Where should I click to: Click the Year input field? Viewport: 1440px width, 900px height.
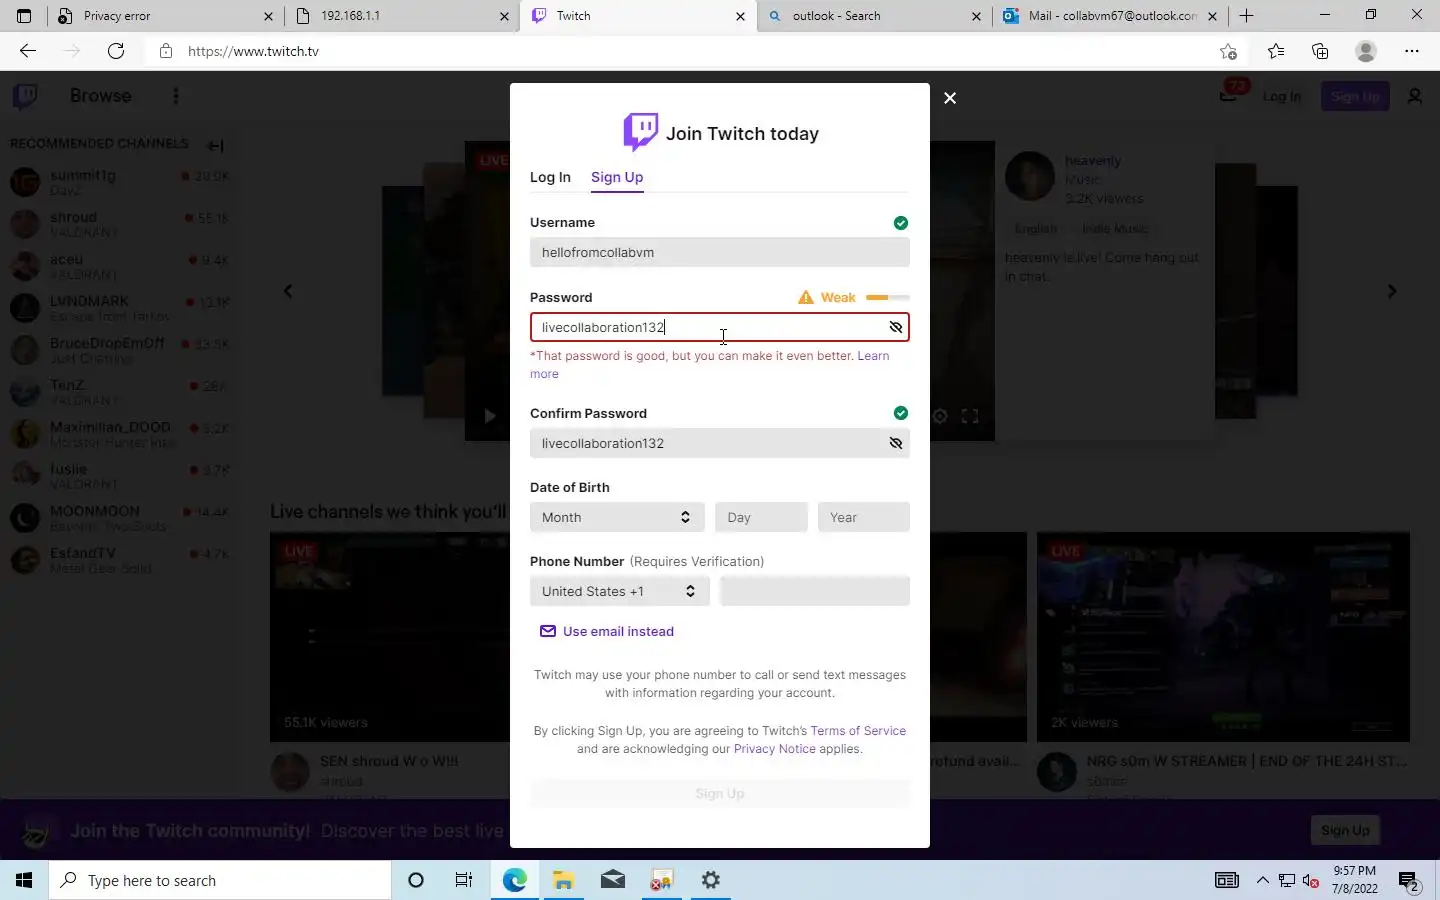(x=864, y=517)
